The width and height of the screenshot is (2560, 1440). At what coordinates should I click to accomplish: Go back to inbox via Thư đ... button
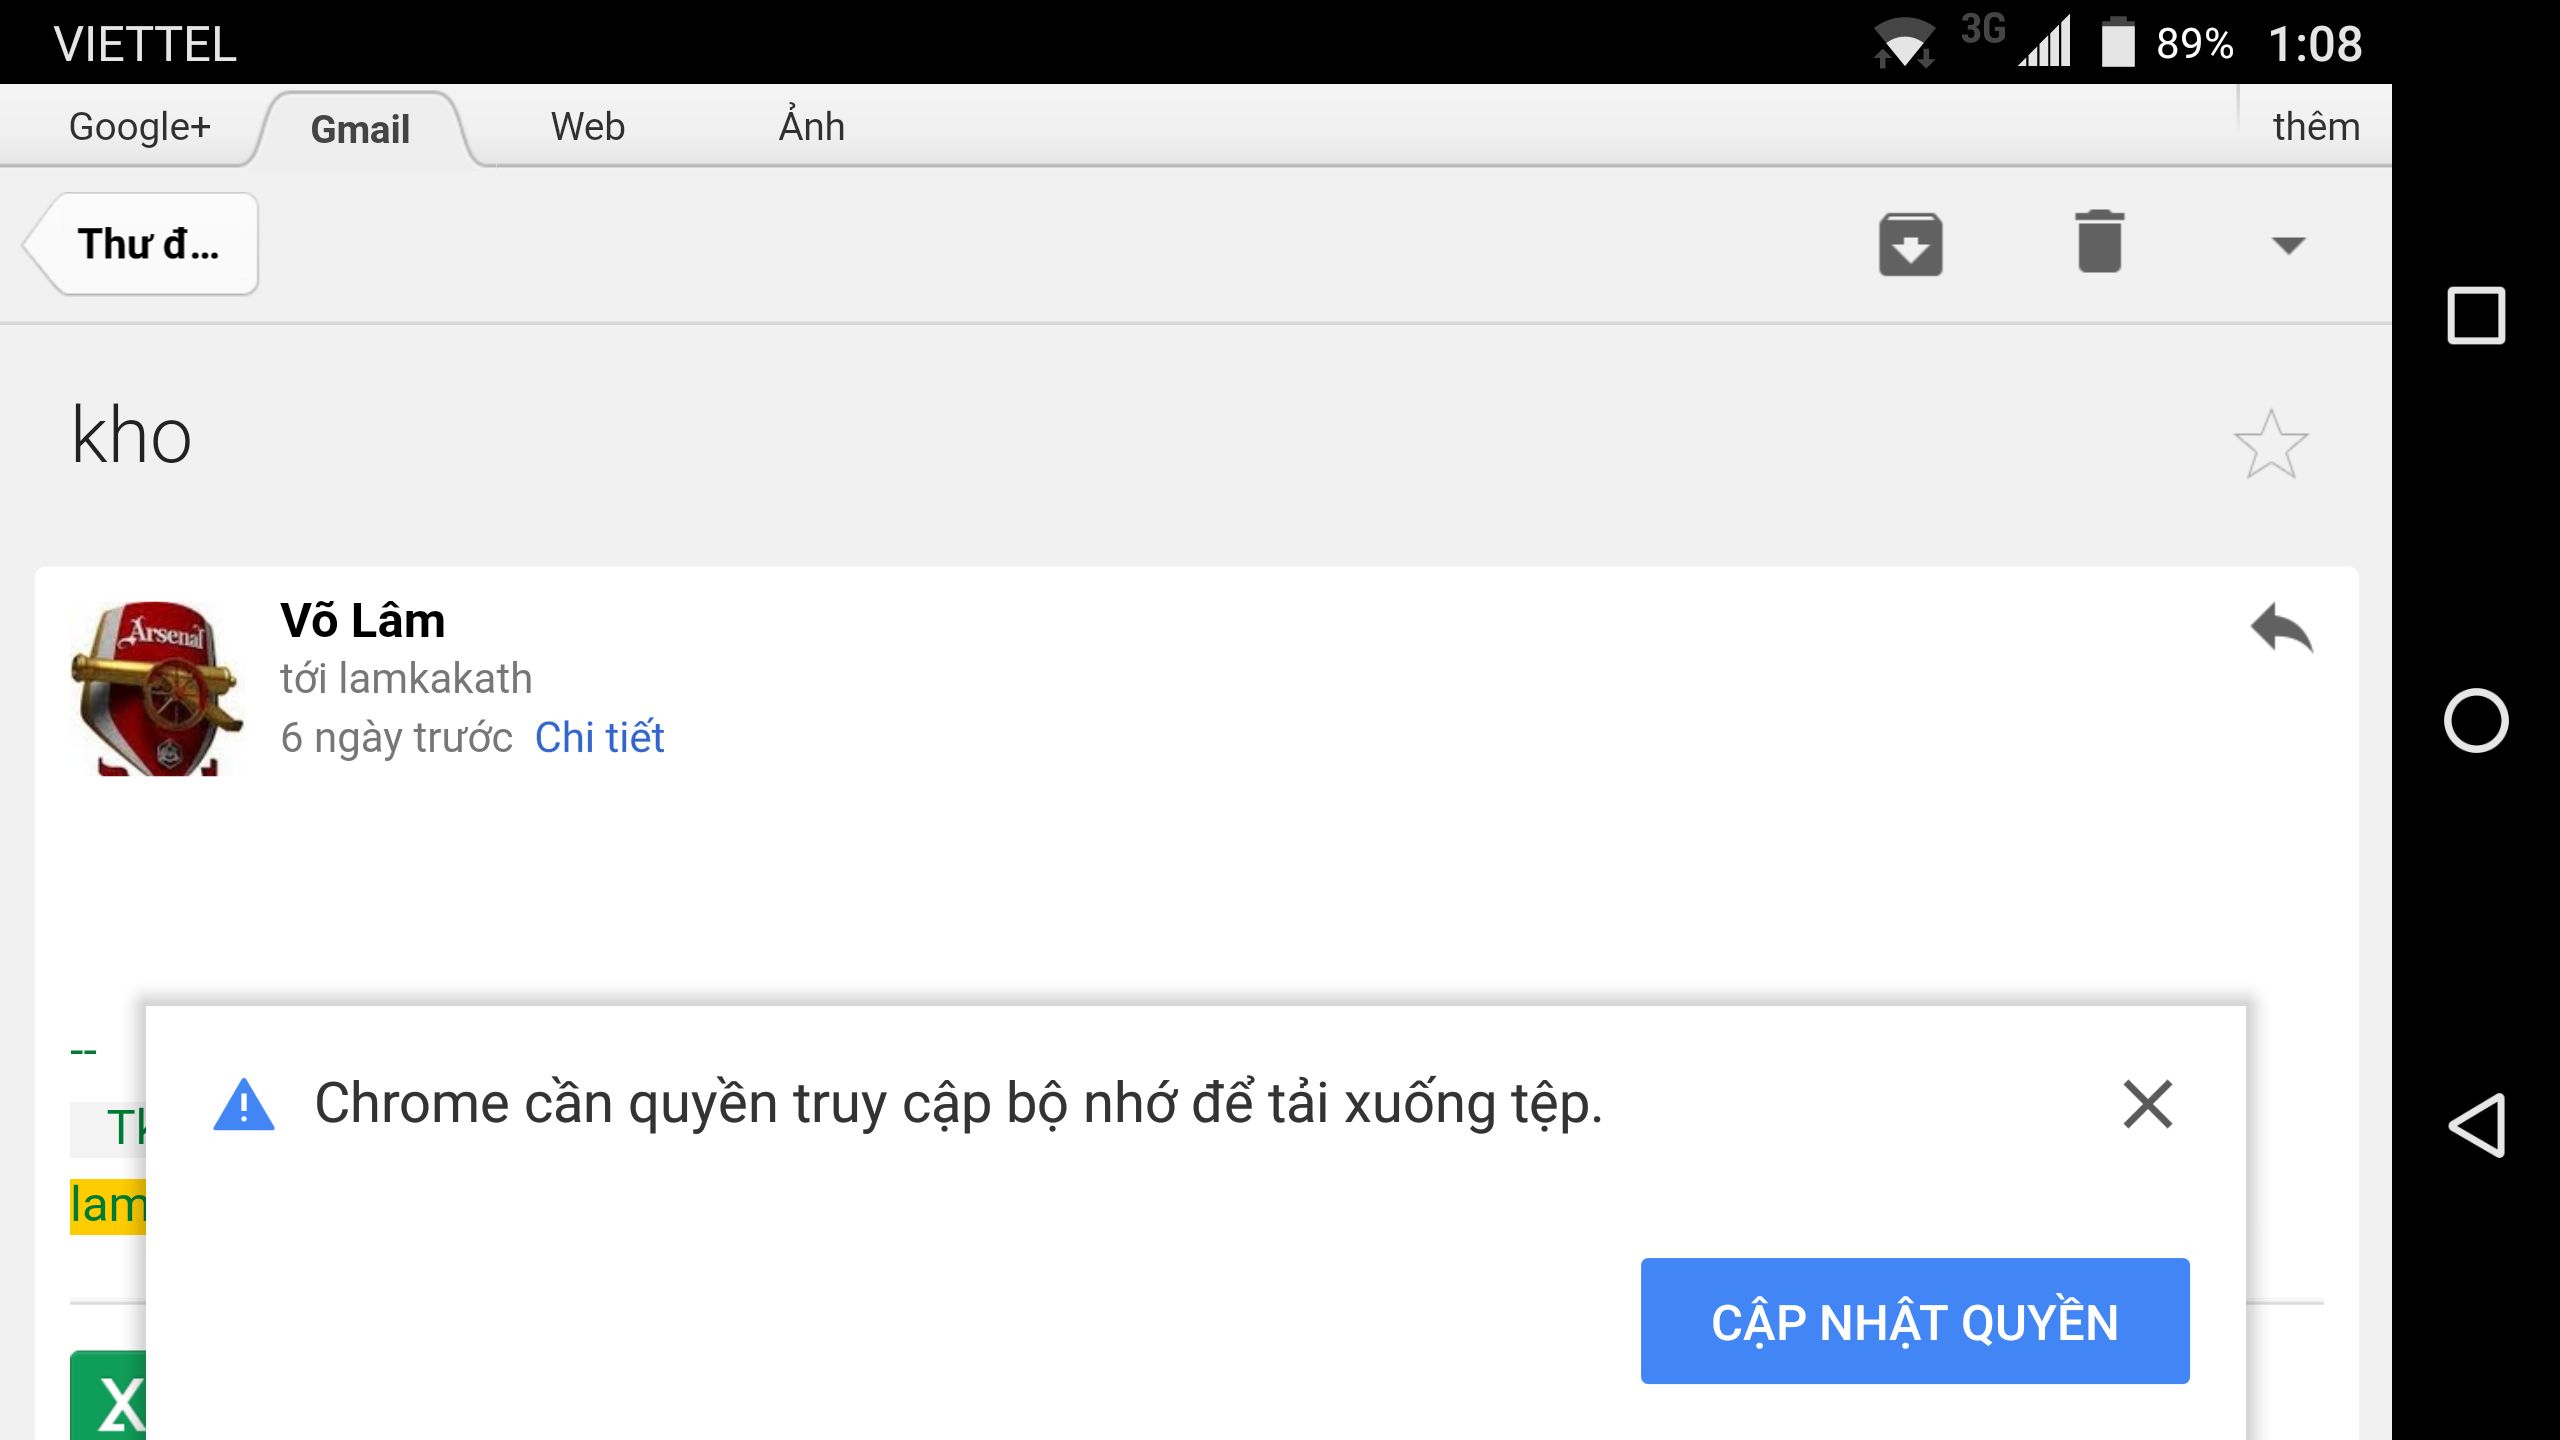coord(142,244)
